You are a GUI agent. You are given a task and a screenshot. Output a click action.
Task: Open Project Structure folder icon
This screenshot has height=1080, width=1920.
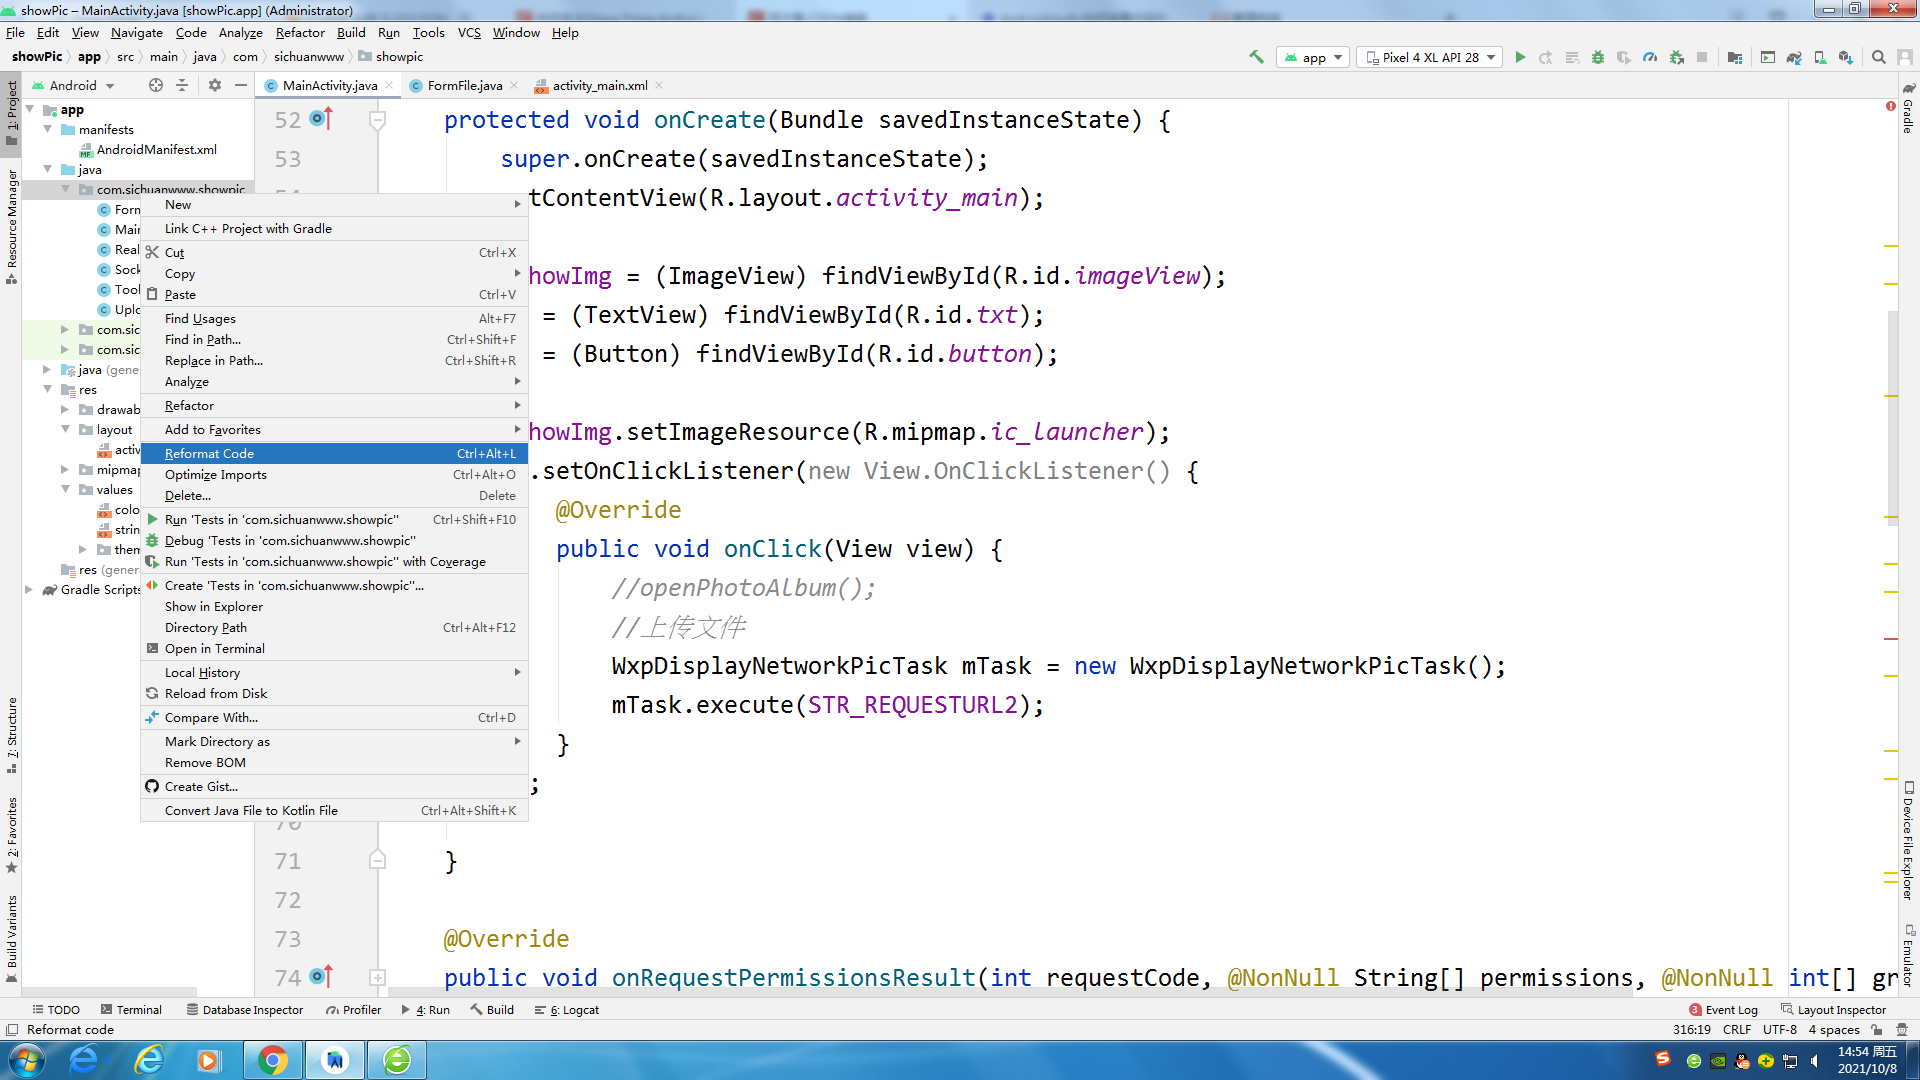point(1735,57)
